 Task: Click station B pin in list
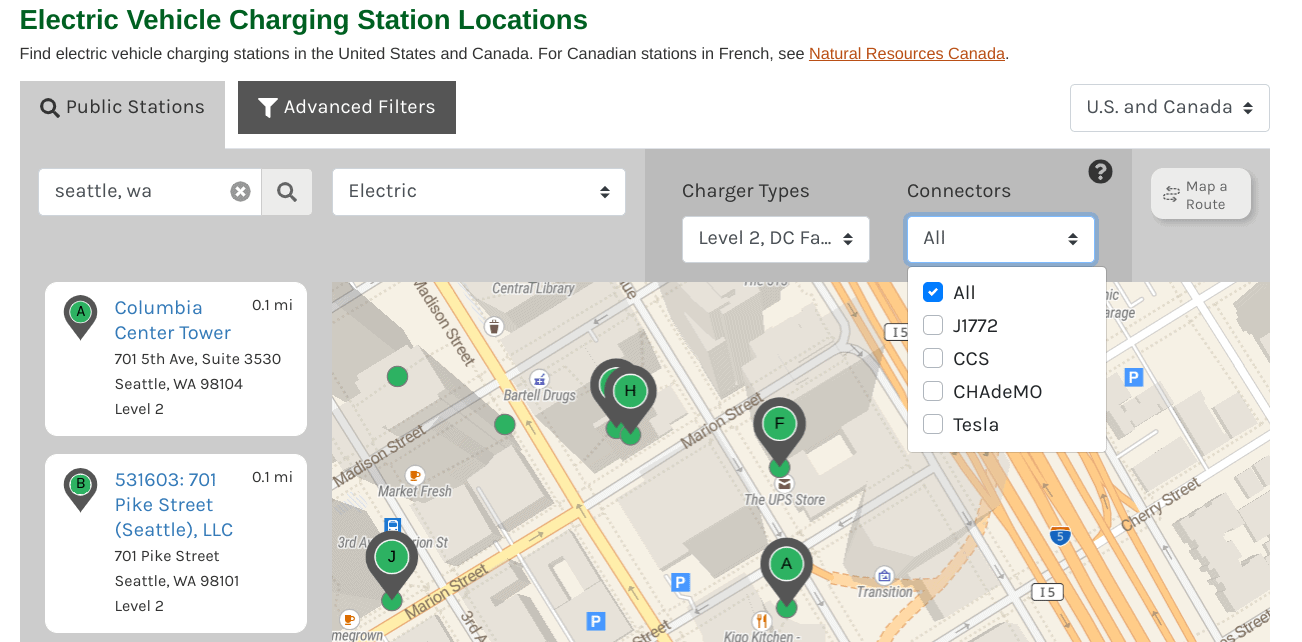80,487
